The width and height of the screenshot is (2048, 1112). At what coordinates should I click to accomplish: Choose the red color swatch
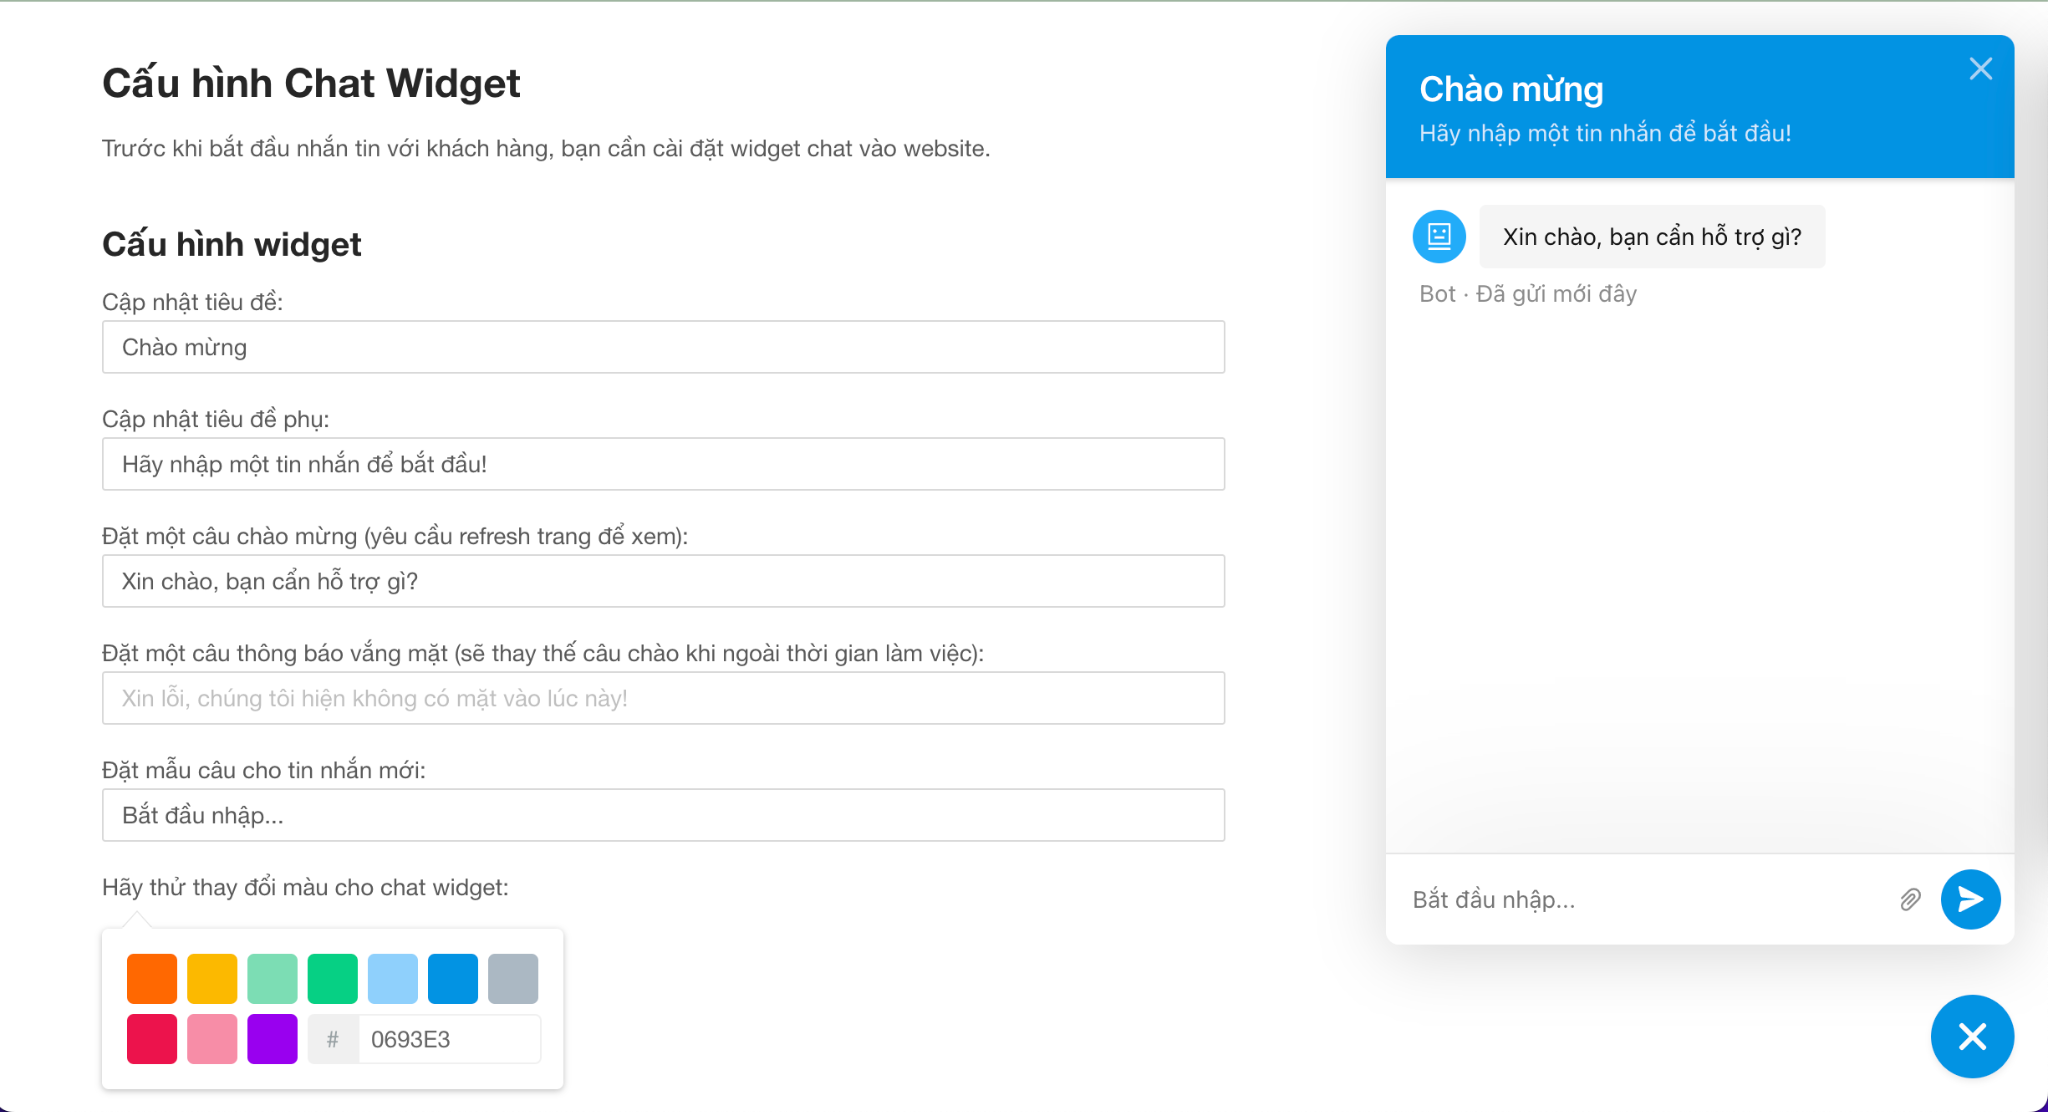click(152, 1039)
